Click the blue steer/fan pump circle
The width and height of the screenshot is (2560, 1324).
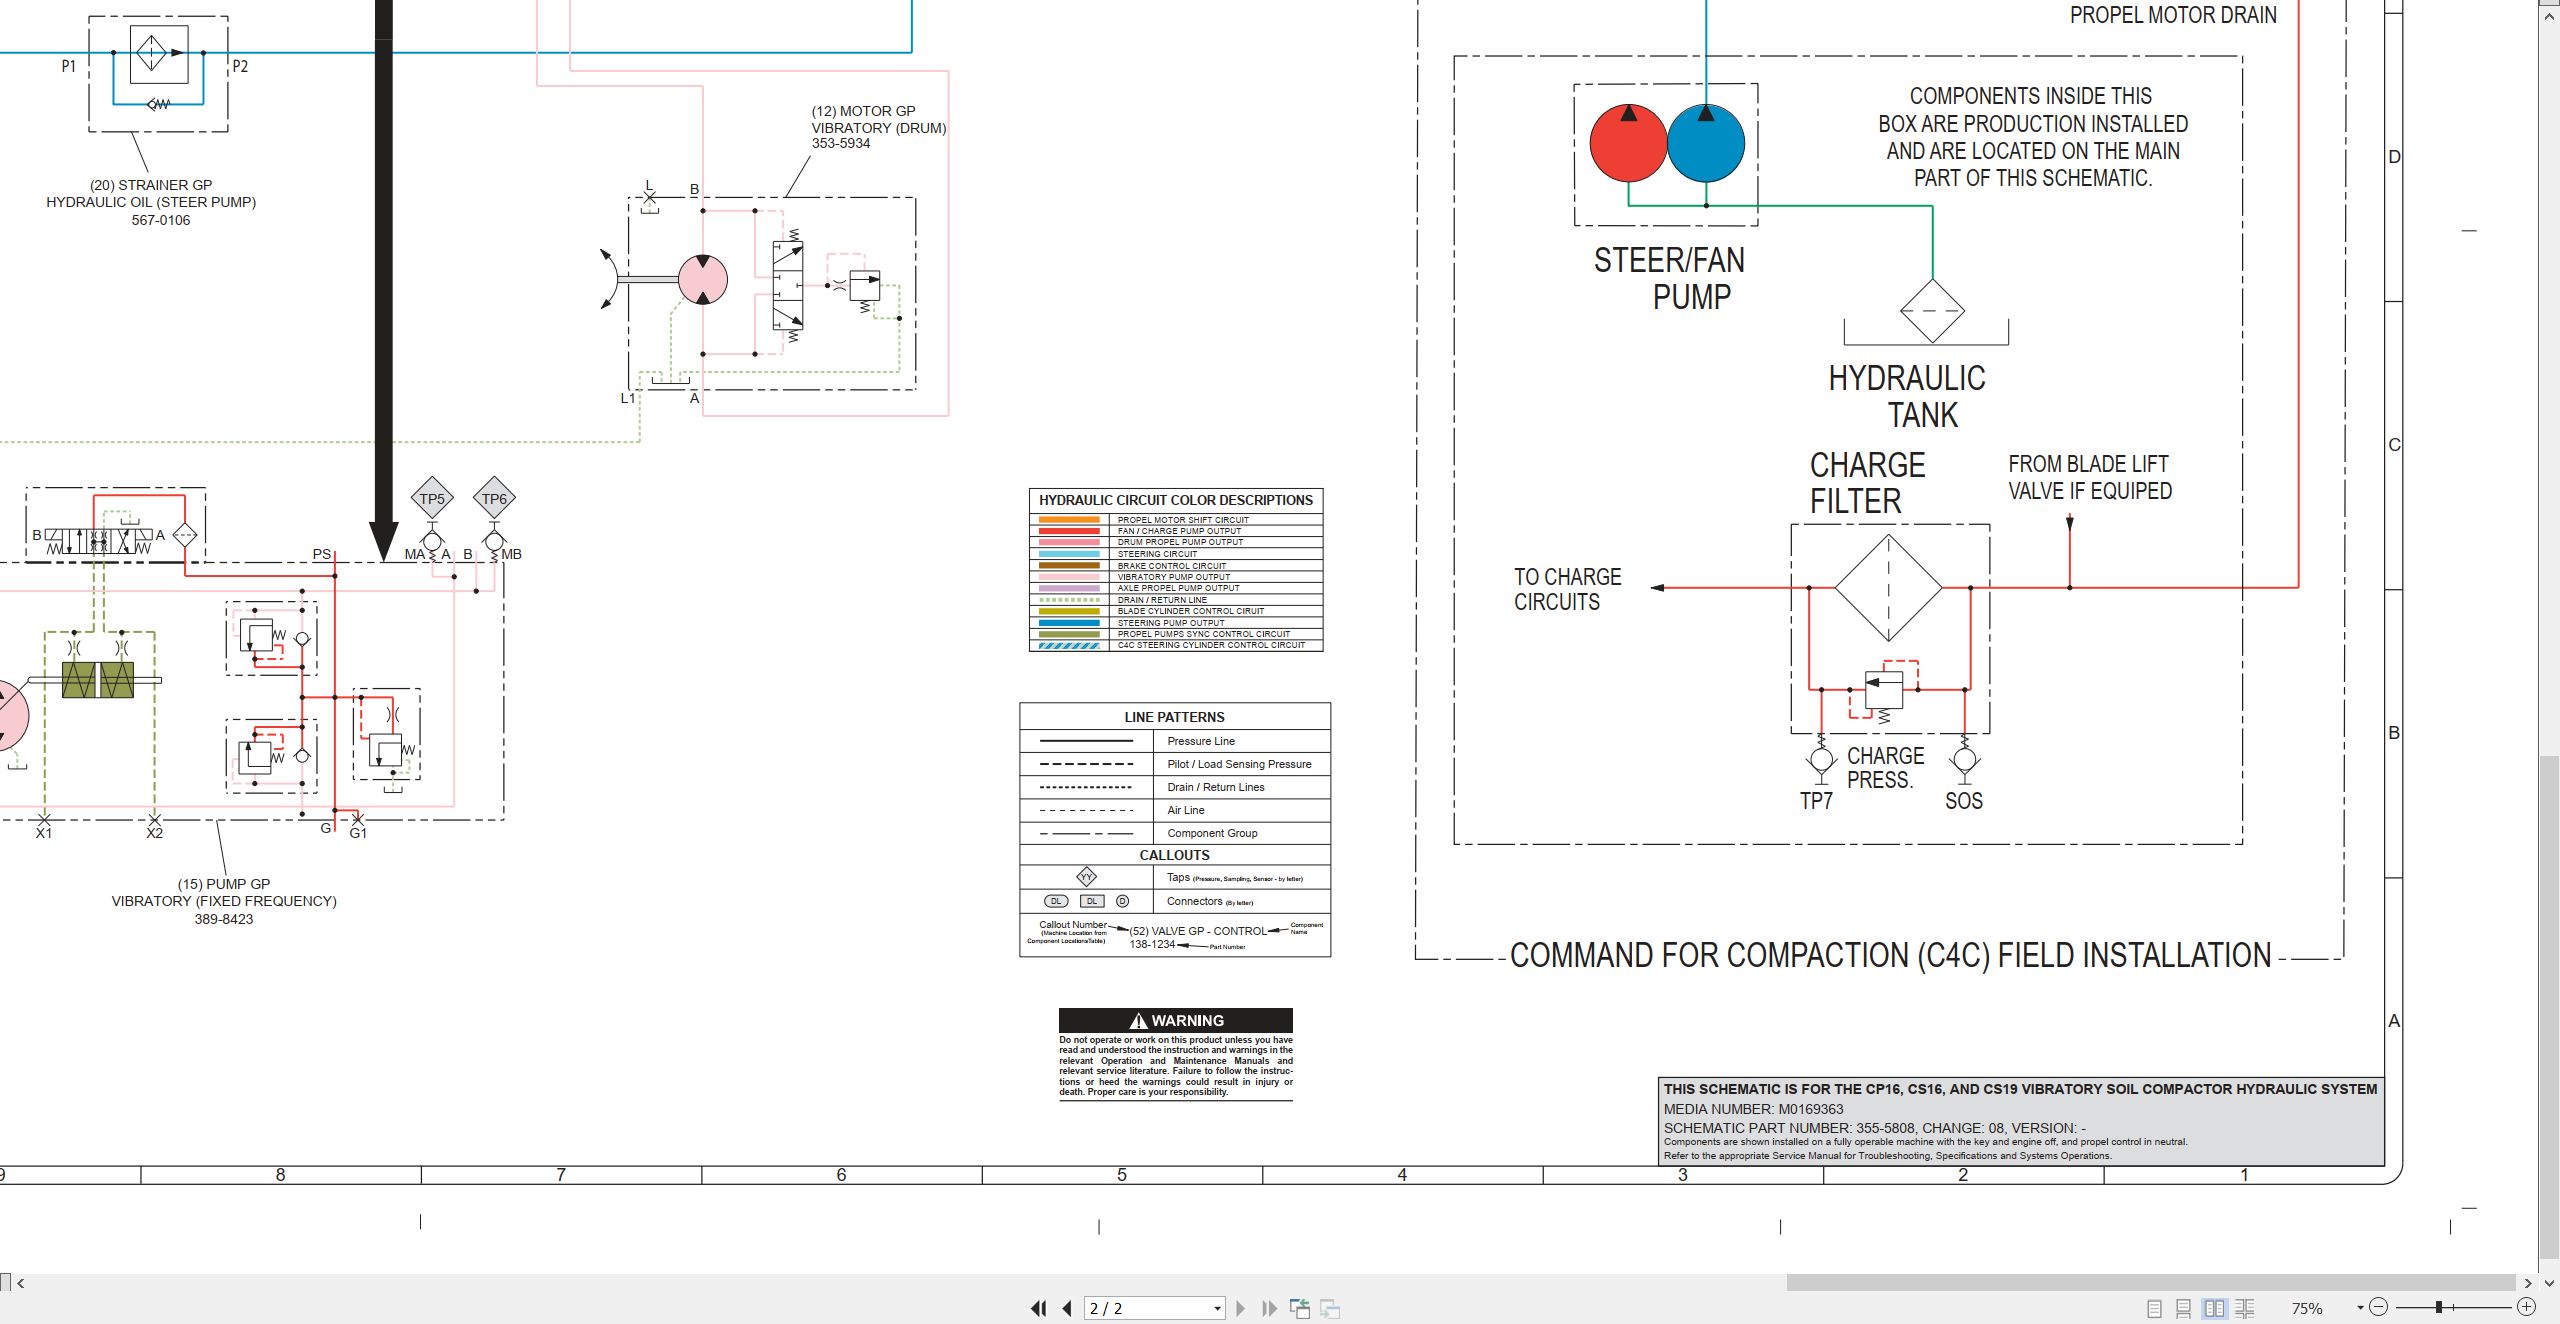1706,144
